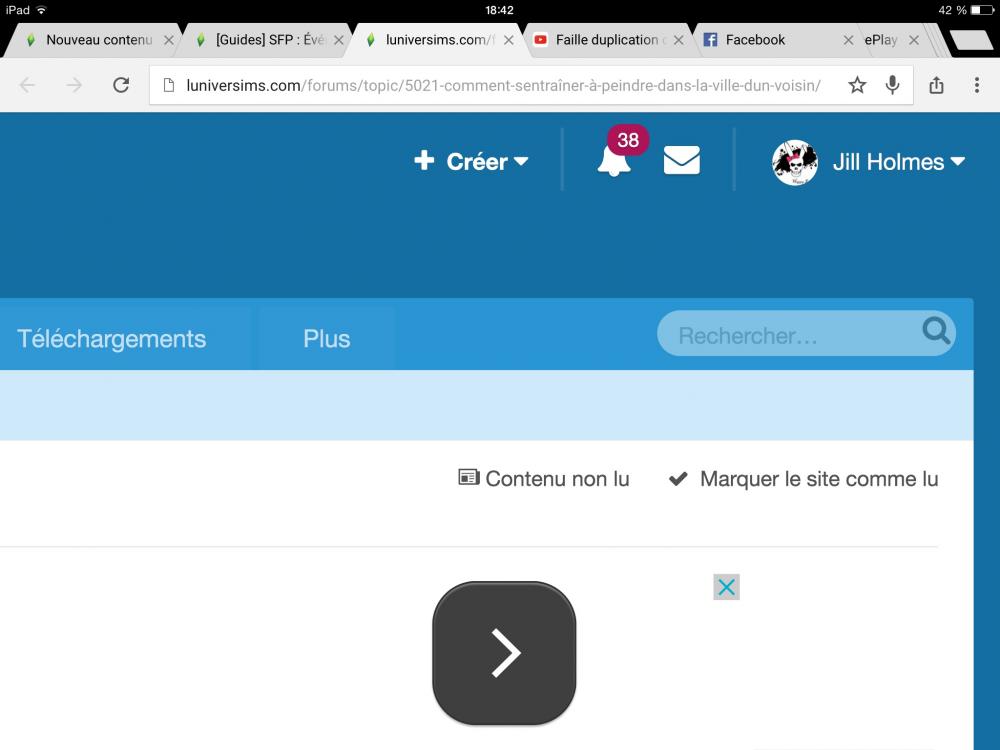Expand the Créer dropdown

click(x=472, y=161)
